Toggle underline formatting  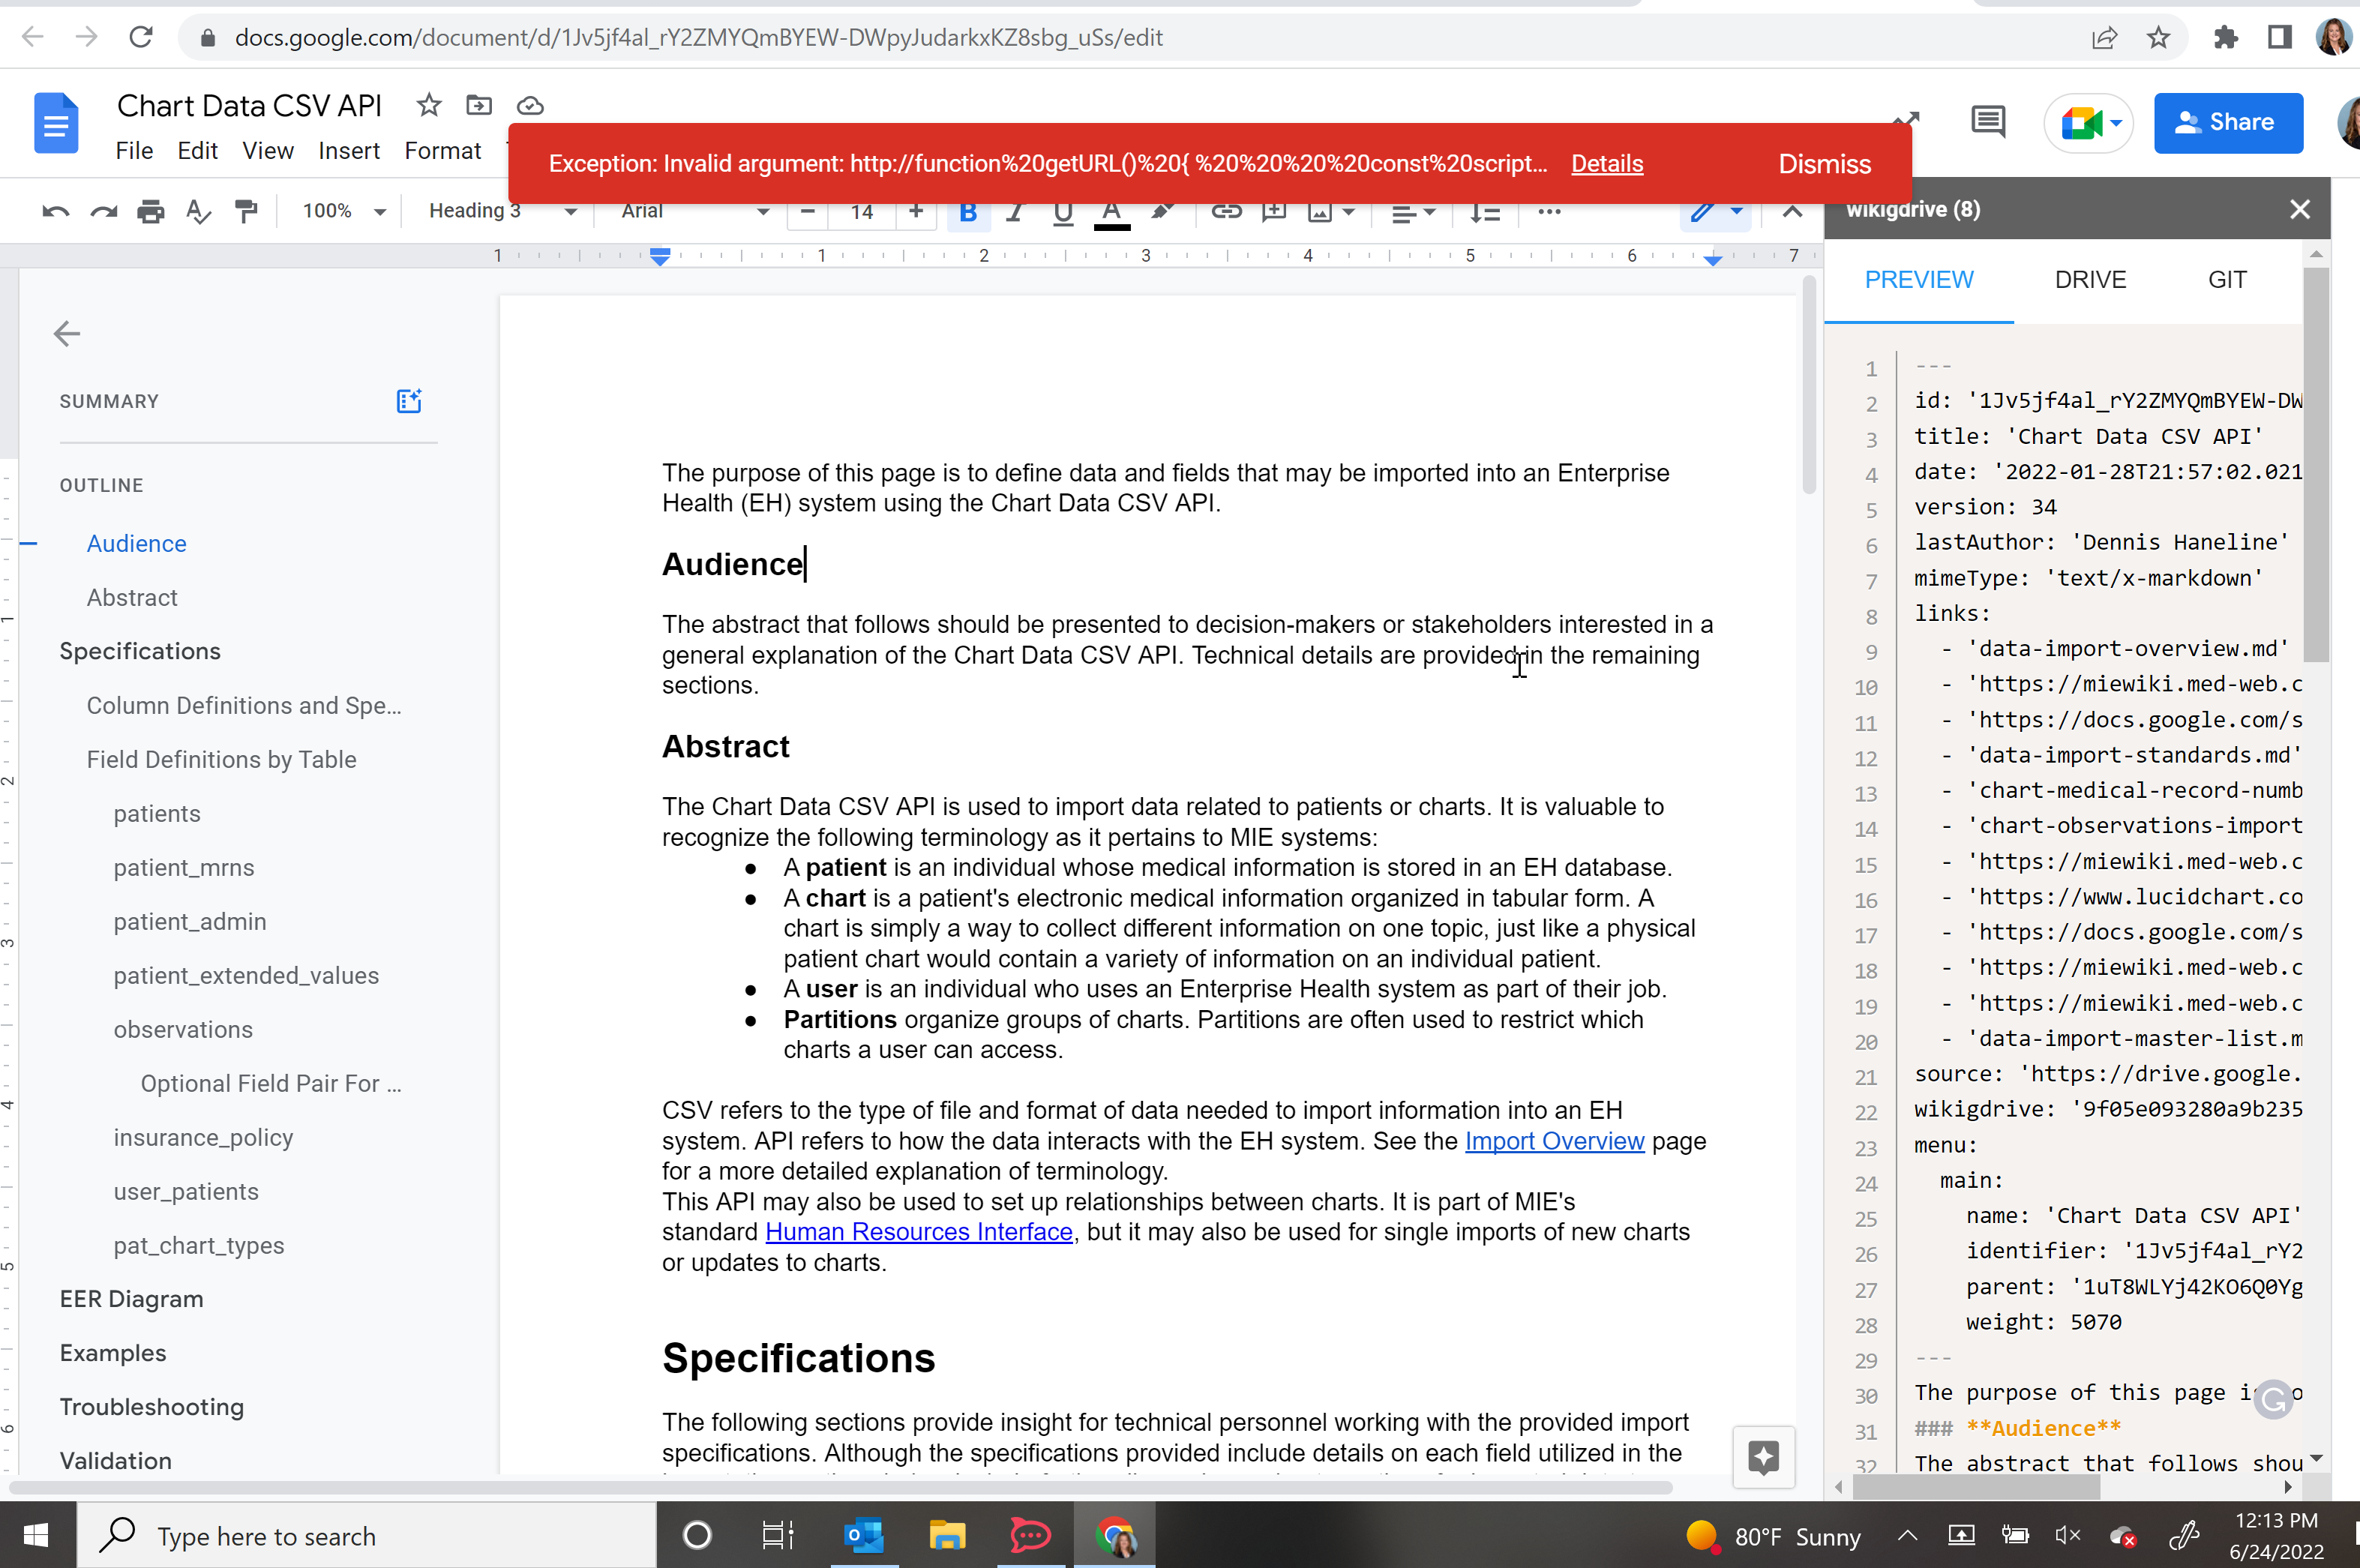coord(1062,212)
